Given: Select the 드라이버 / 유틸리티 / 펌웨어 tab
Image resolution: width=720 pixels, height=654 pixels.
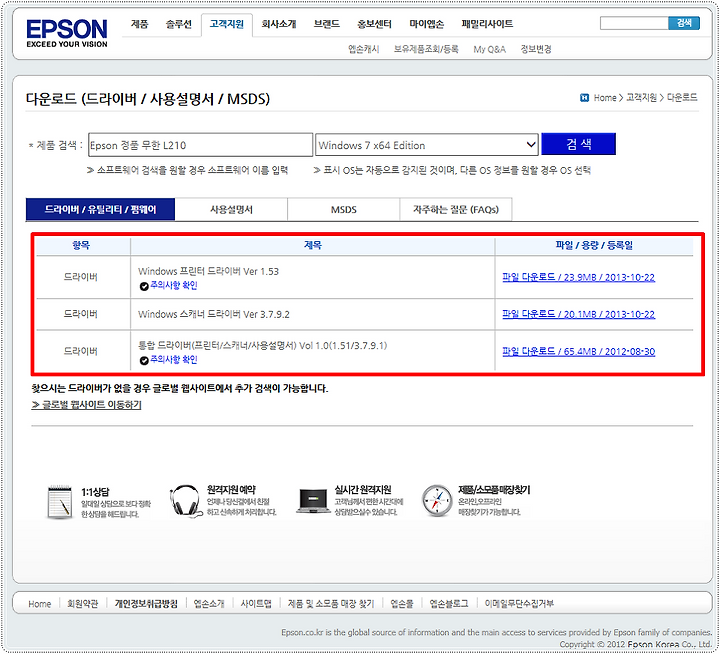Looking at the screenshot, I should pos(100,209).
